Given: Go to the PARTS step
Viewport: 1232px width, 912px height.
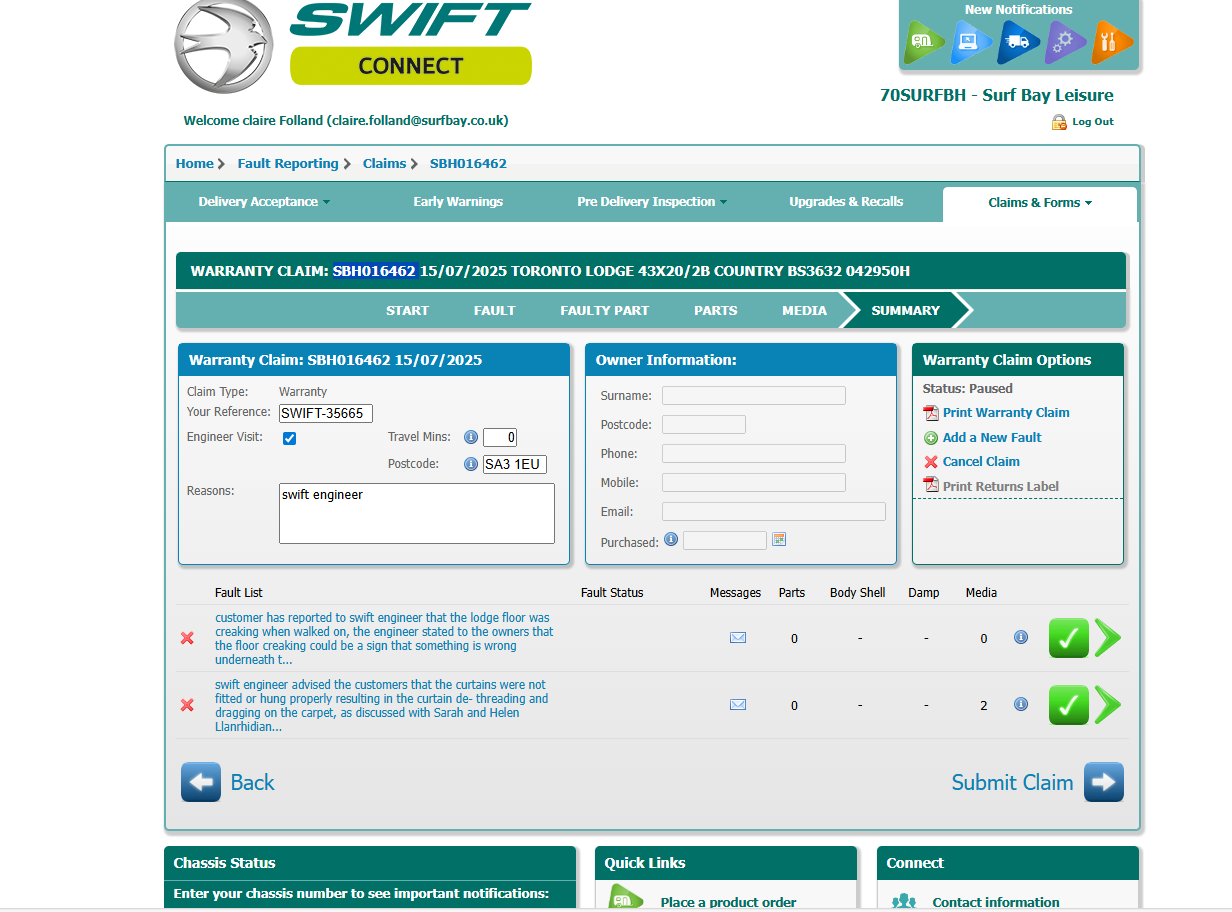Looking at the screenshot, I should [x=716, y=311].
